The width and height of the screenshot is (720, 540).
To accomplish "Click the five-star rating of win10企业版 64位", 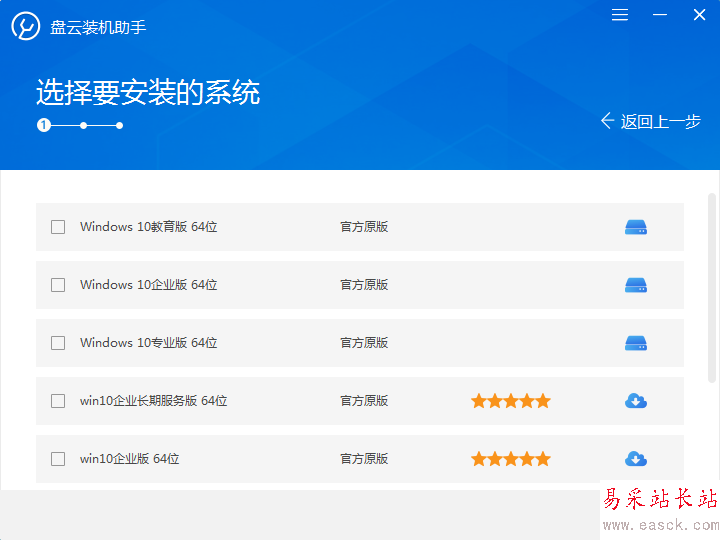I will (511, 459).
